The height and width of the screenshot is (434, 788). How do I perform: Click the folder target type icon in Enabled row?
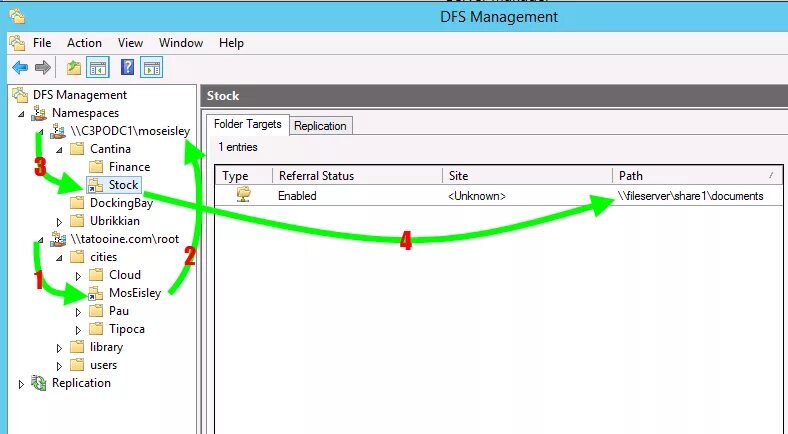(x=244, y=195)
